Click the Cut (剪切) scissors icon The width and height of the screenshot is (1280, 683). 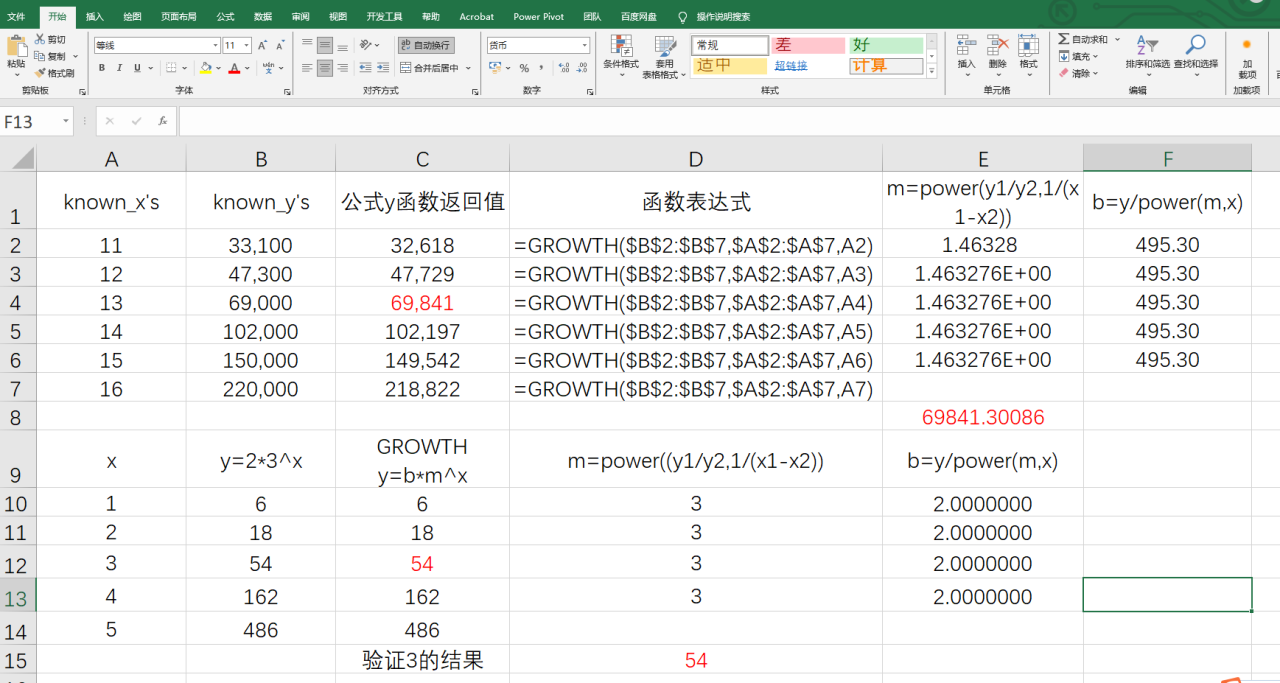pyautogui.click(x=40, y=39)
